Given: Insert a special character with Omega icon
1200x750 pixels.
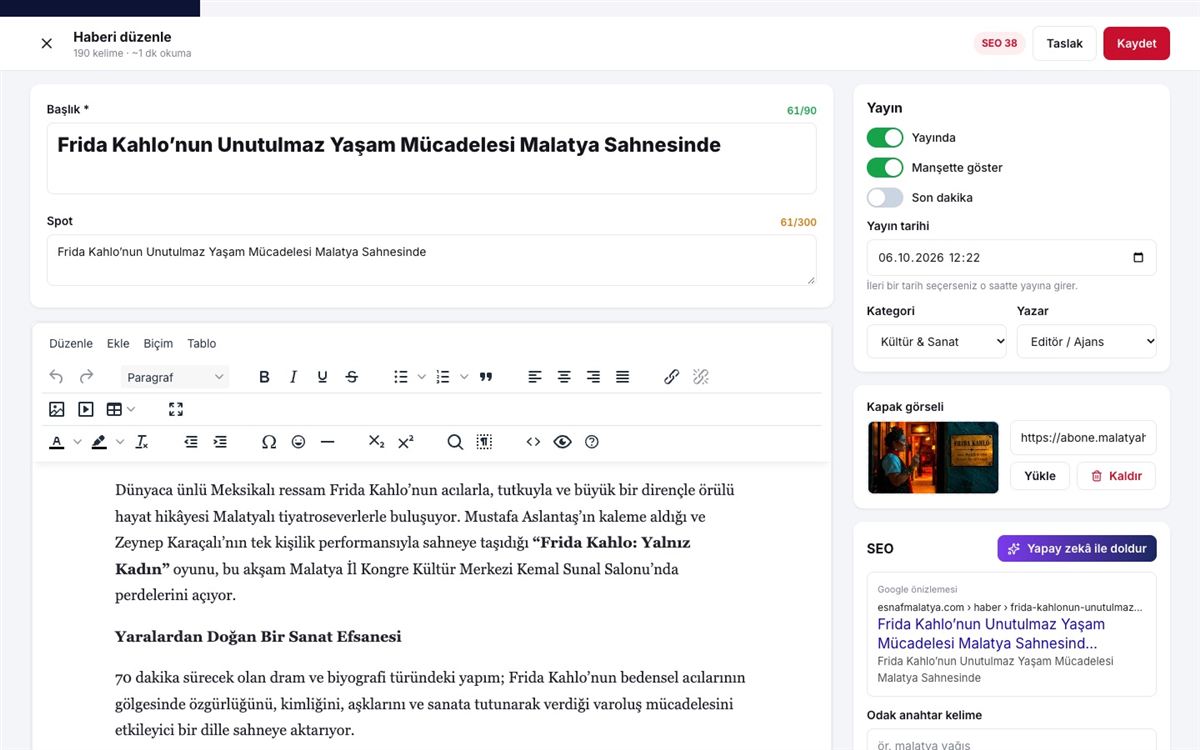Looking at the screenshot, I should [x=269, y=442].
